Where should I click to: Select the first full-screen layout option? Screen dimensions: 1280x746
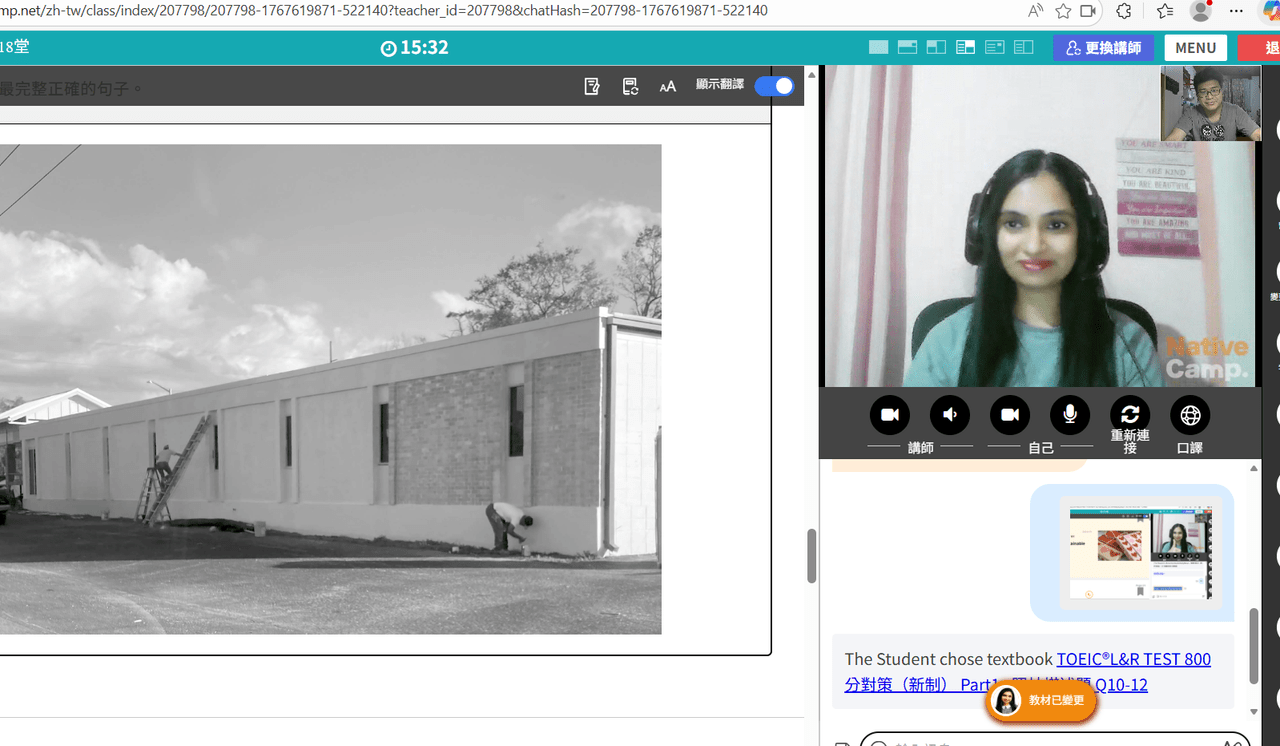tap(878, 47)
